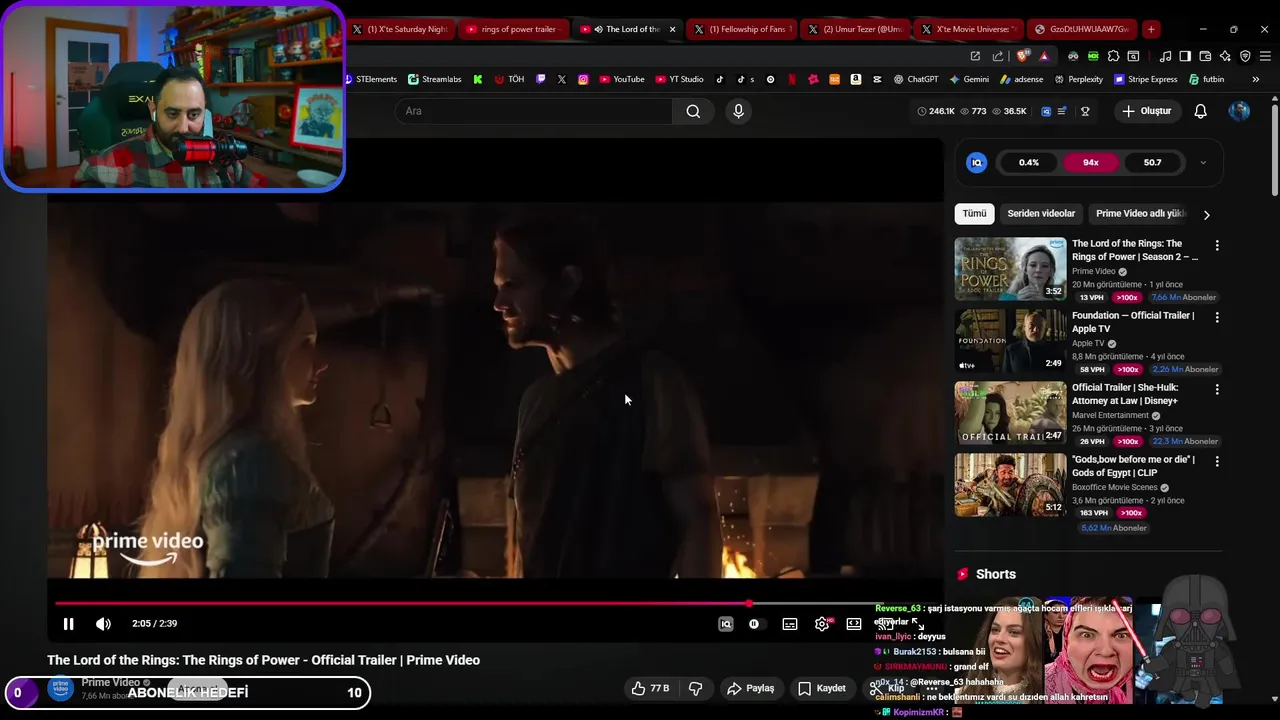Screen dimensions: 1280x720
Task: Open the STElements bookmark
Action: click(x=372, y=79)
